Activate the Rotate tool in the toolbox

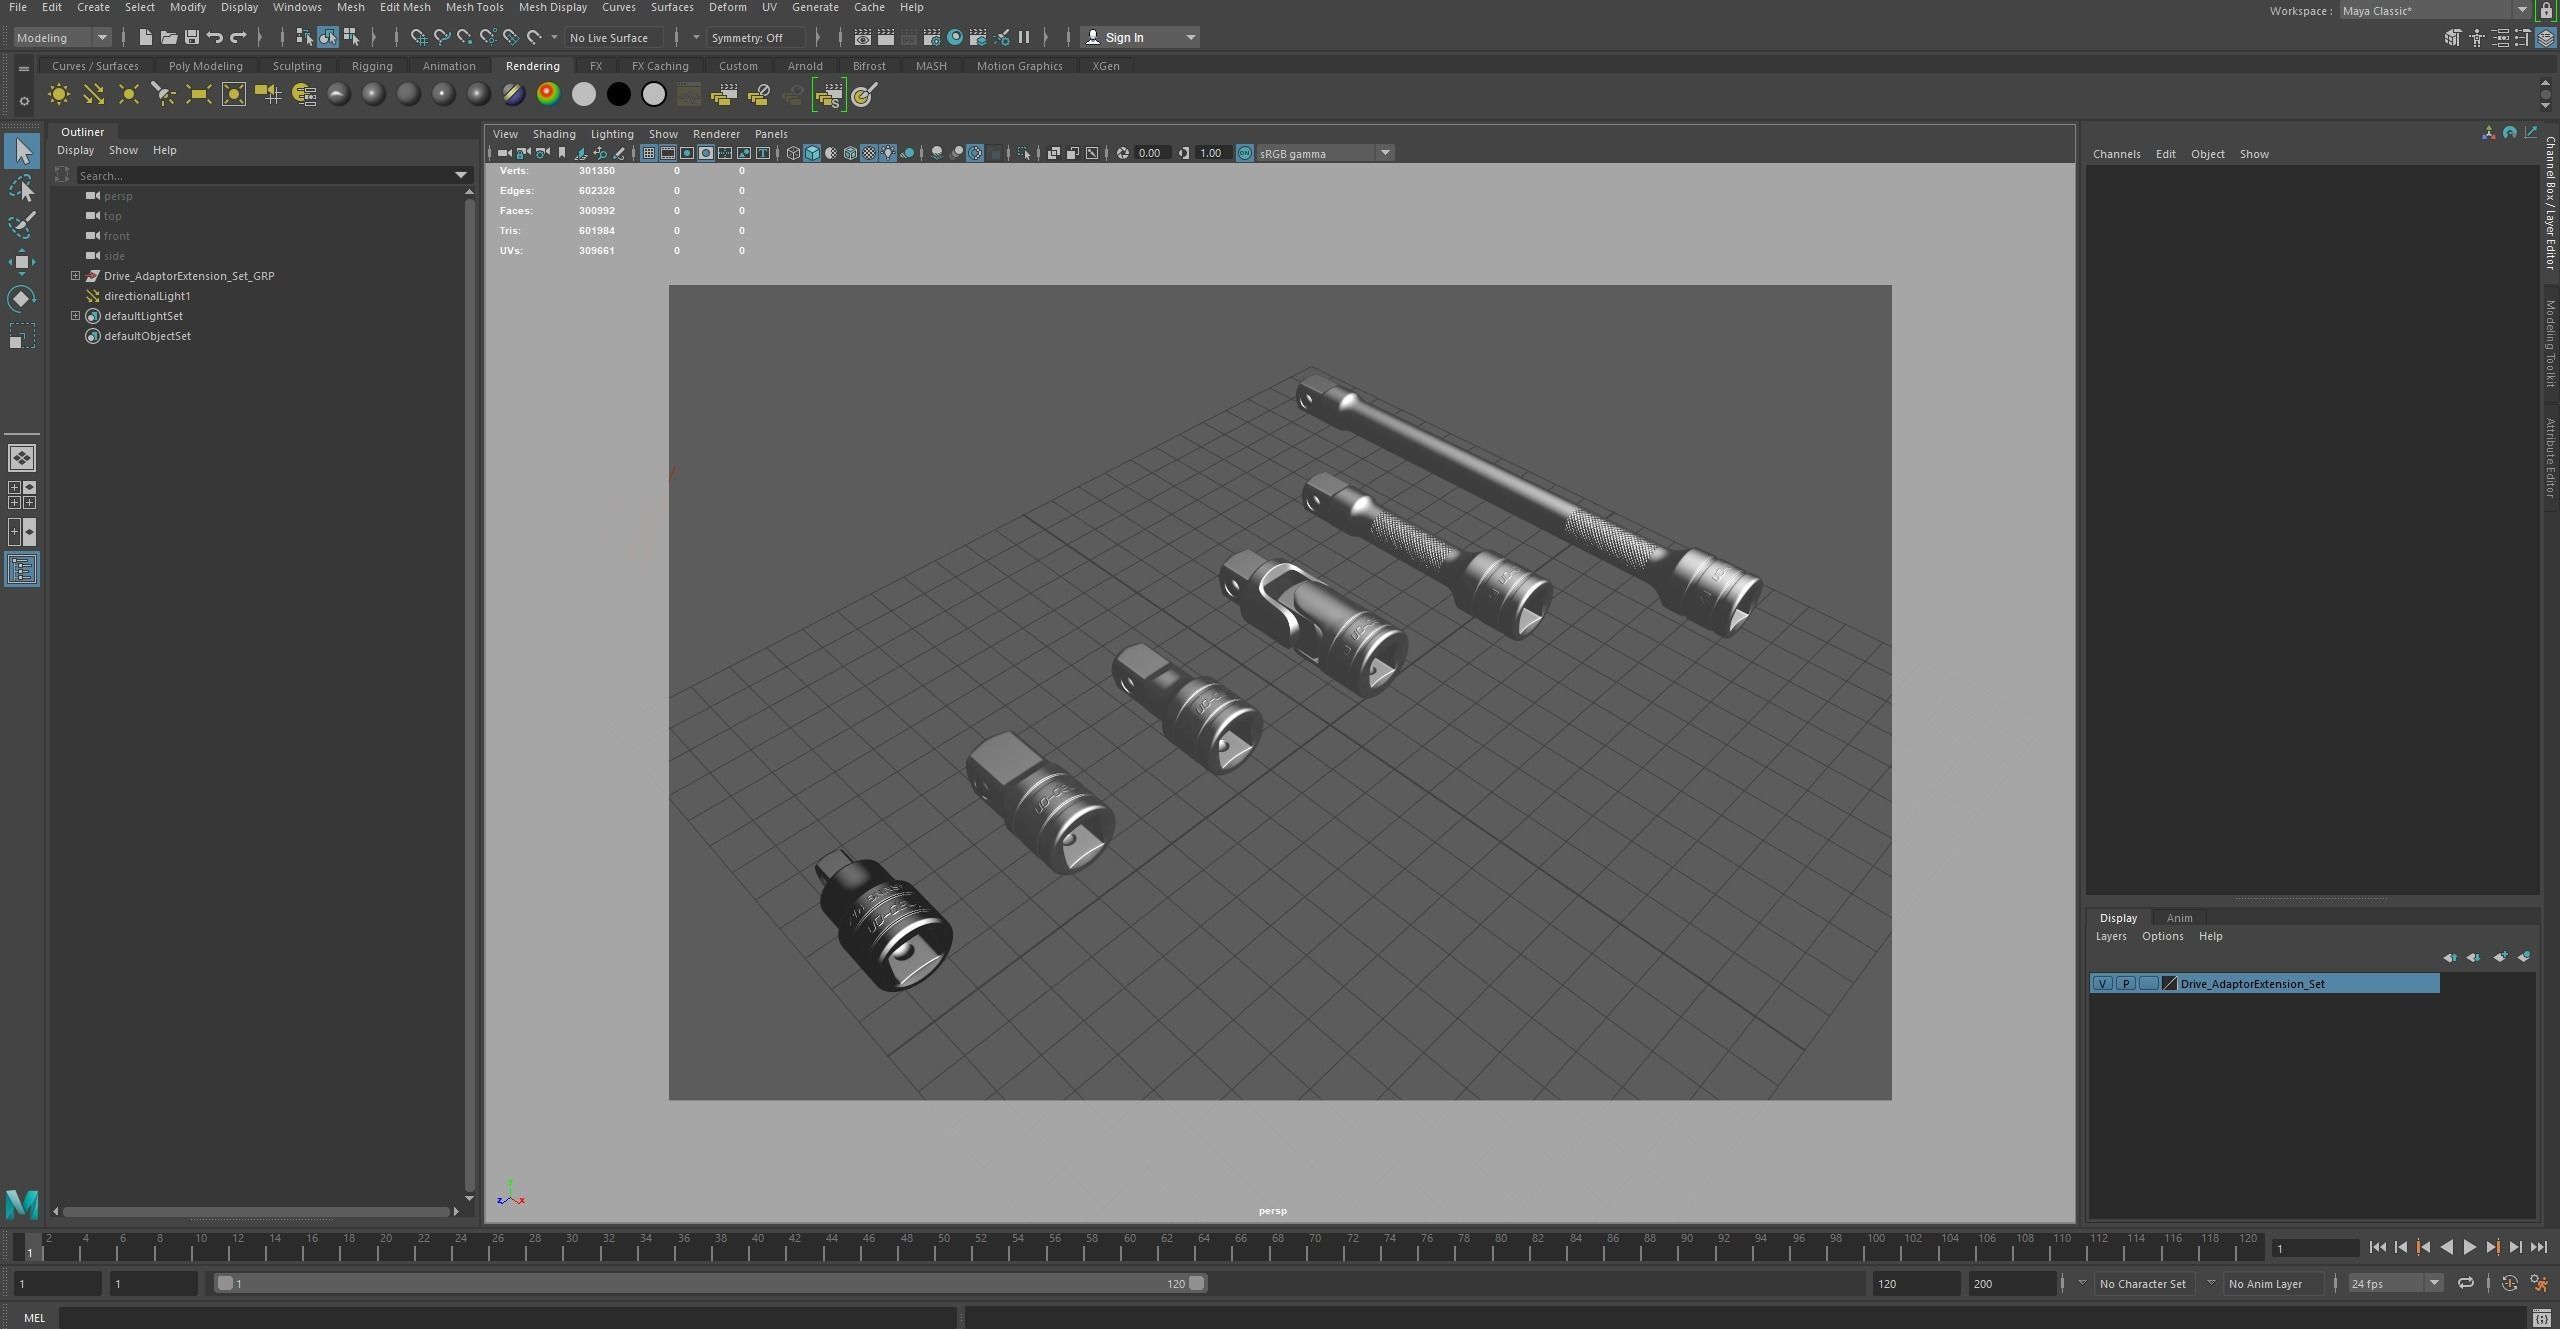(22, 299)
